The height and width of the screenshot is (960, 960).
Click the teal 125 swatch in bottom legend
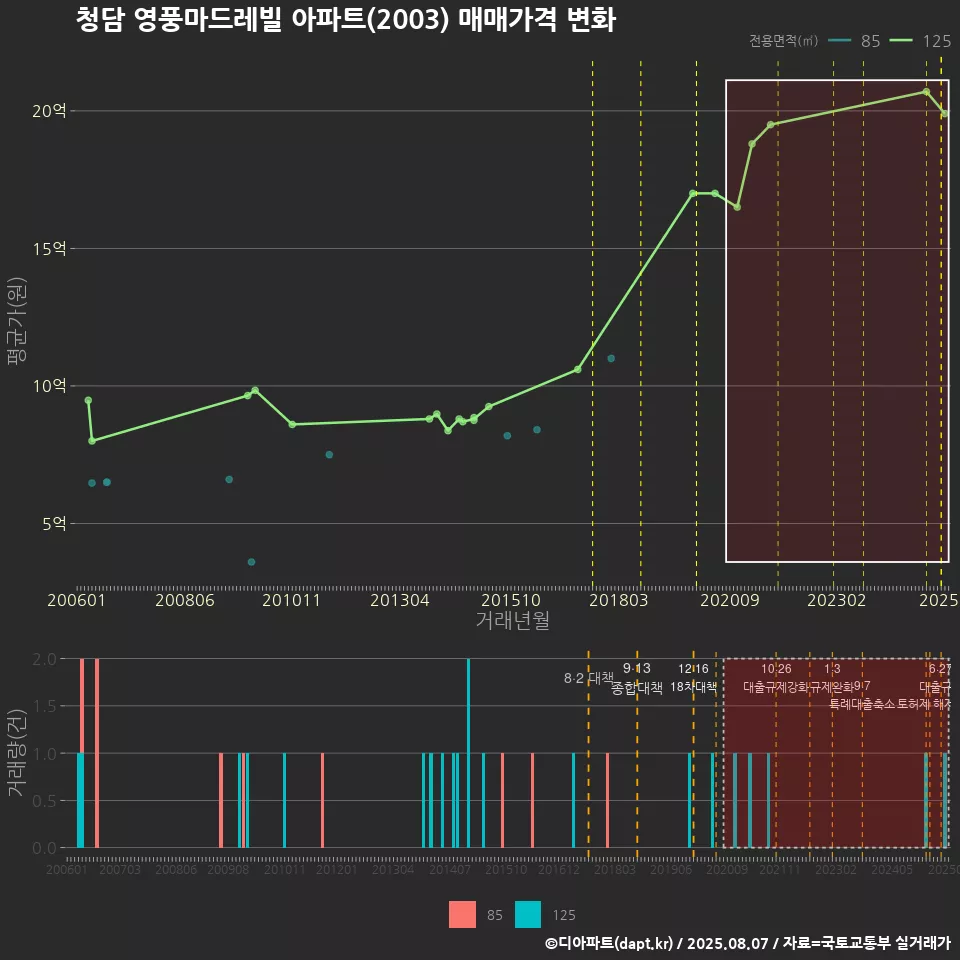click(x=528, y=915)
